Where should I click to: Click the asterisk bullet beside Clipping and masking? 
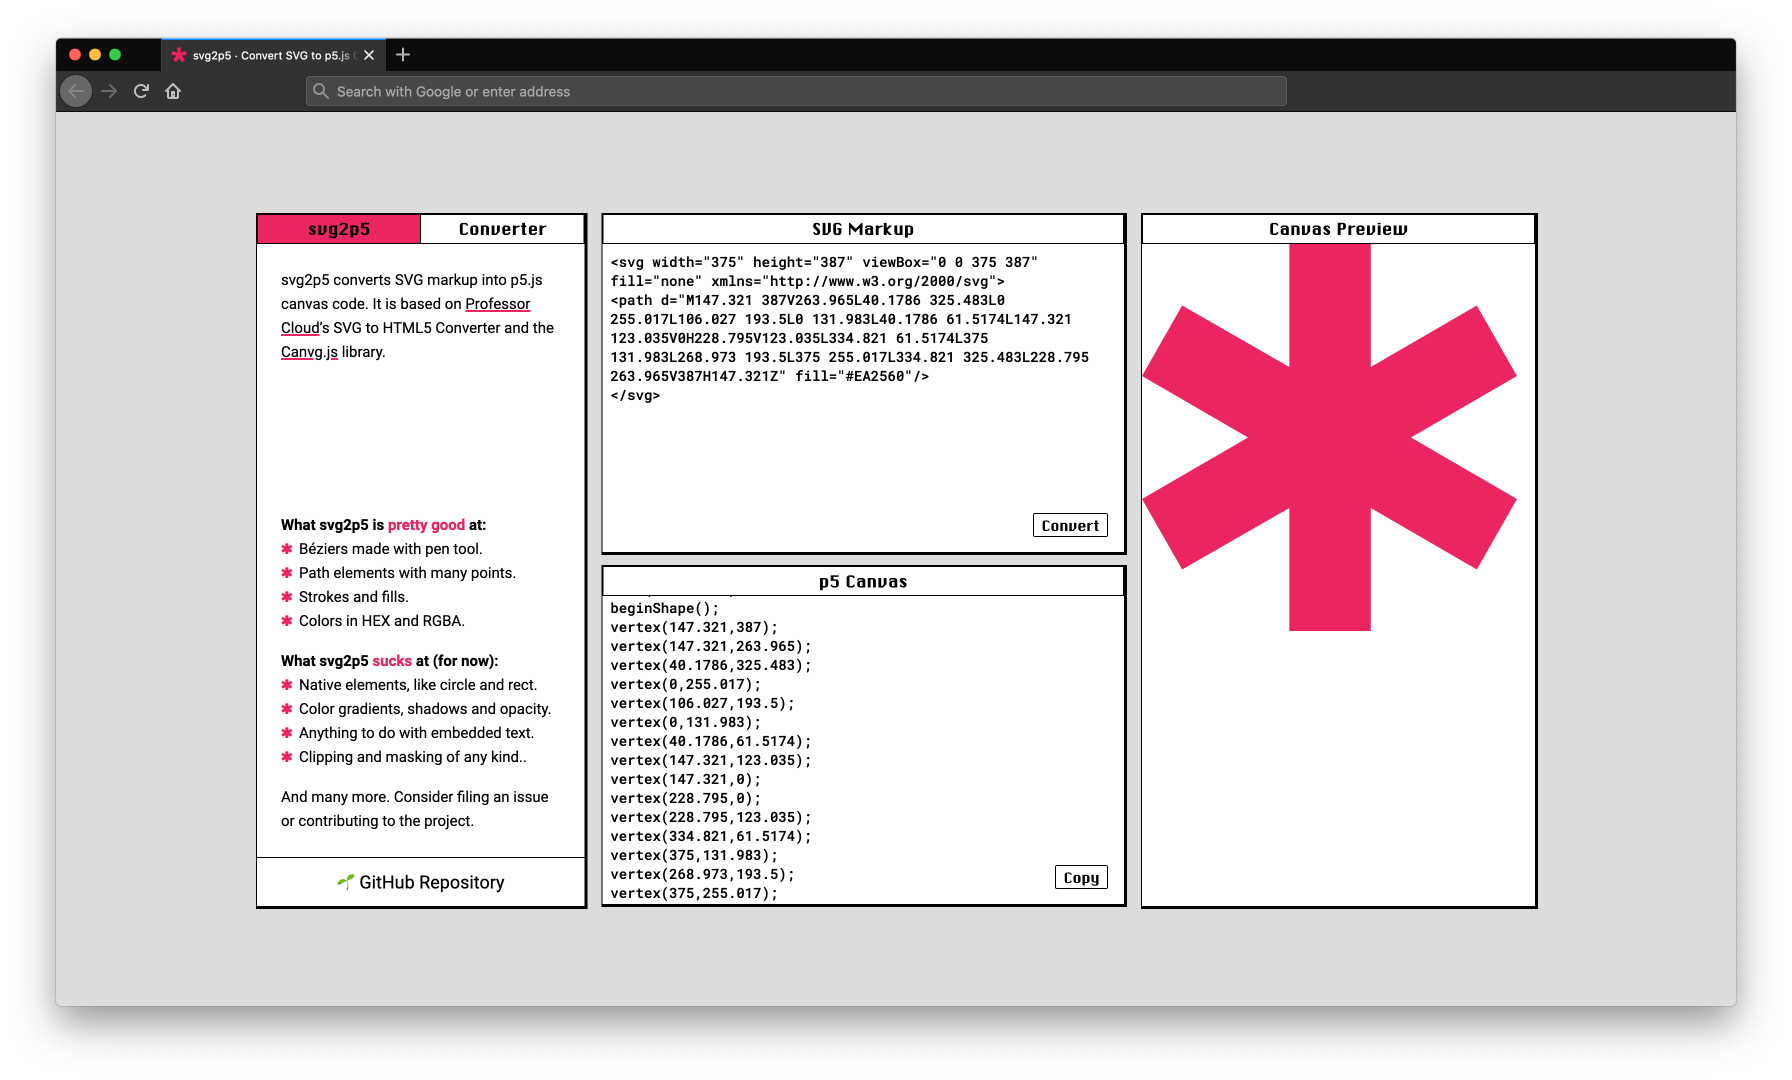click(x=287, y=757)
